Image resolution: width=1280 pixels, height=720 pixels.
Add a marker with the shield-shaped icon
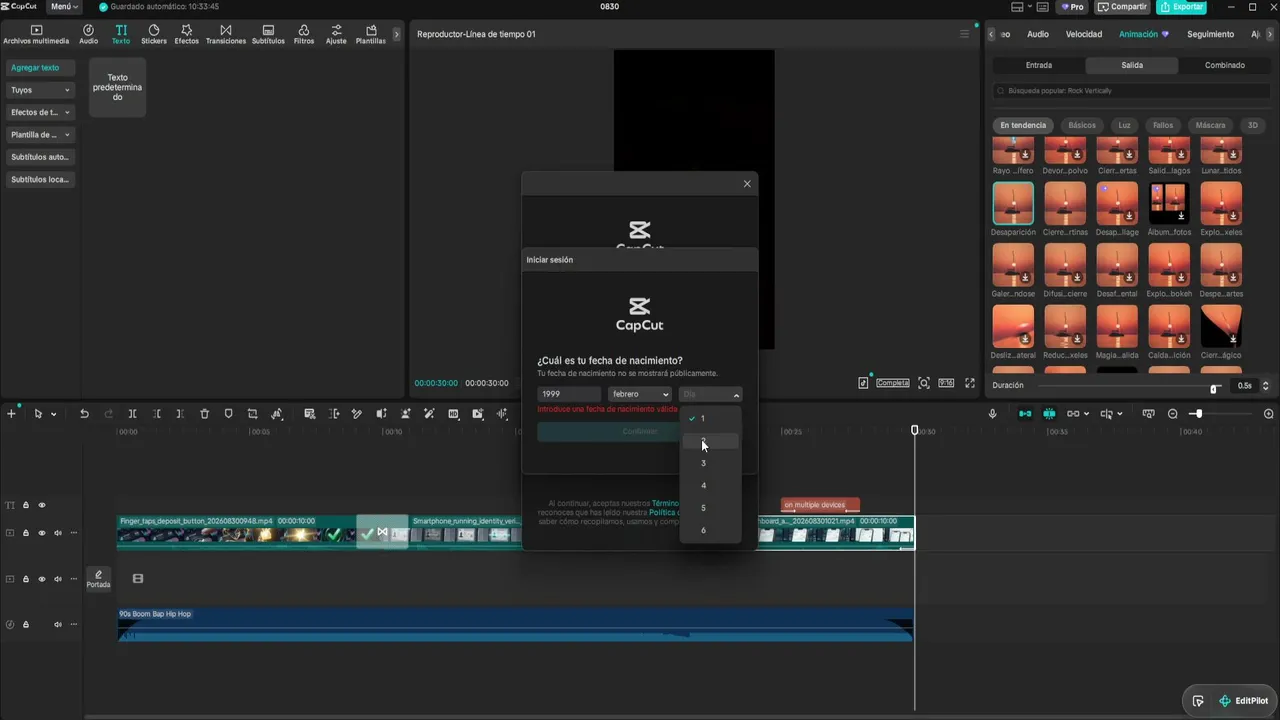tap(229, 414)
